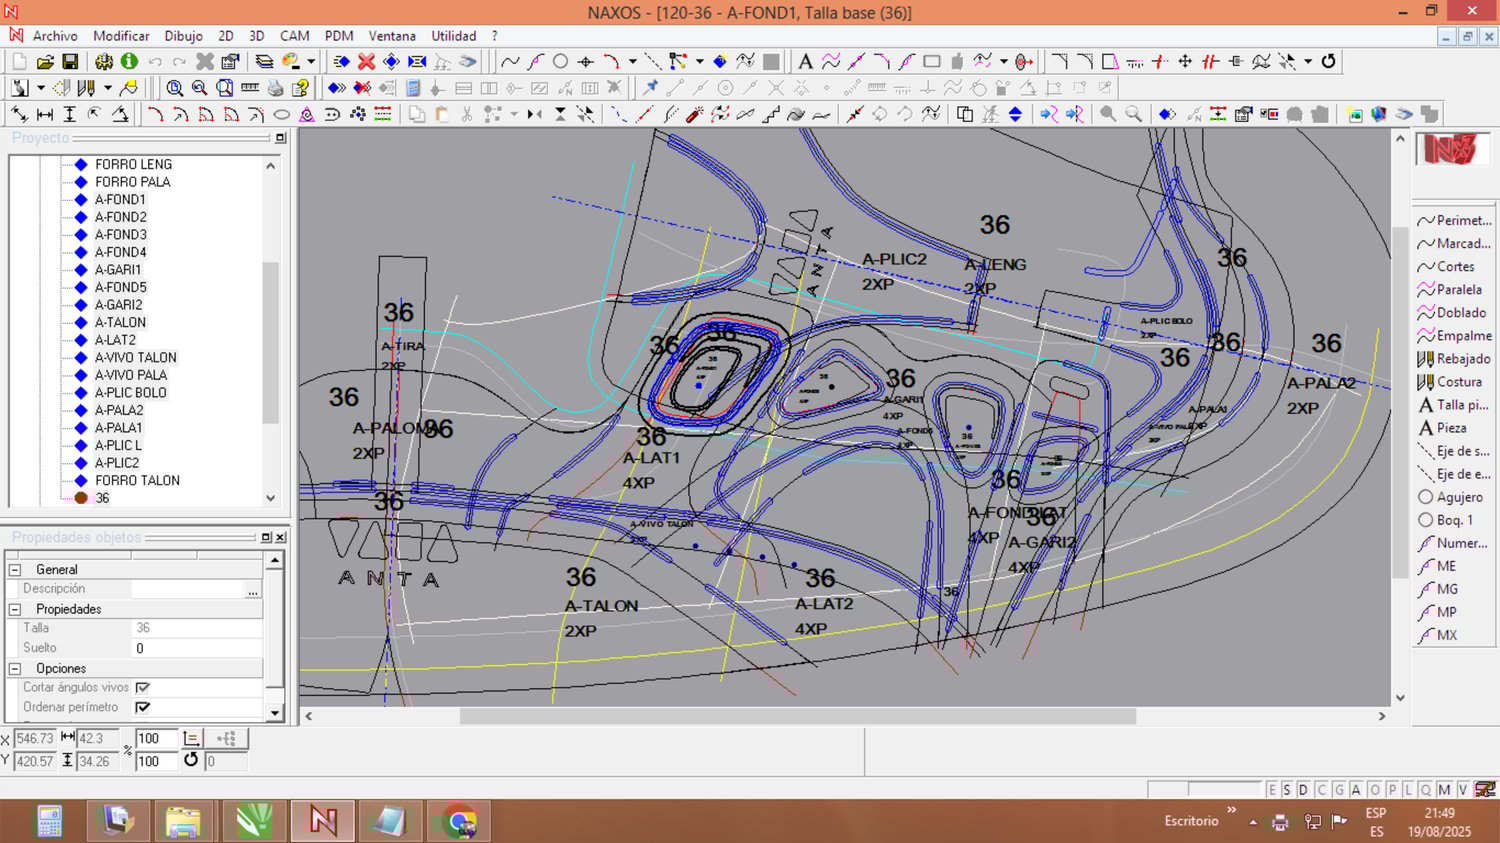
Task: Click the scissors cut icon
Action: click(x=467, y=115)
